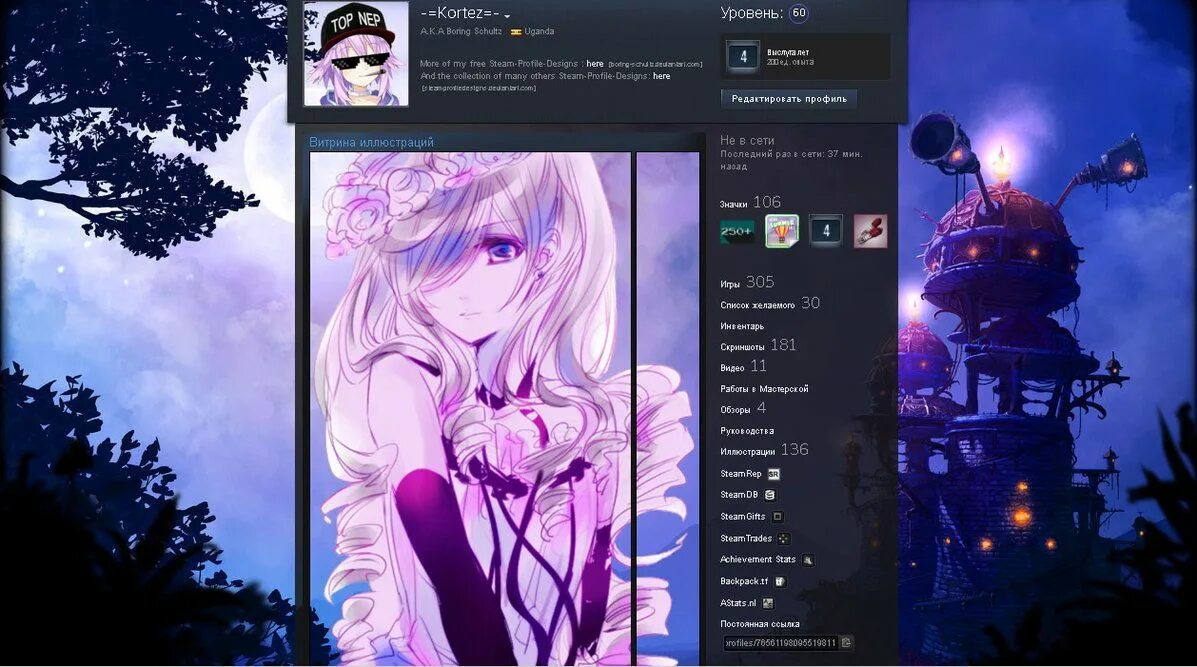Viewport: 1197px width, 667px height.
Task: Click Редактировать профиль button
Action: [789, 98]
